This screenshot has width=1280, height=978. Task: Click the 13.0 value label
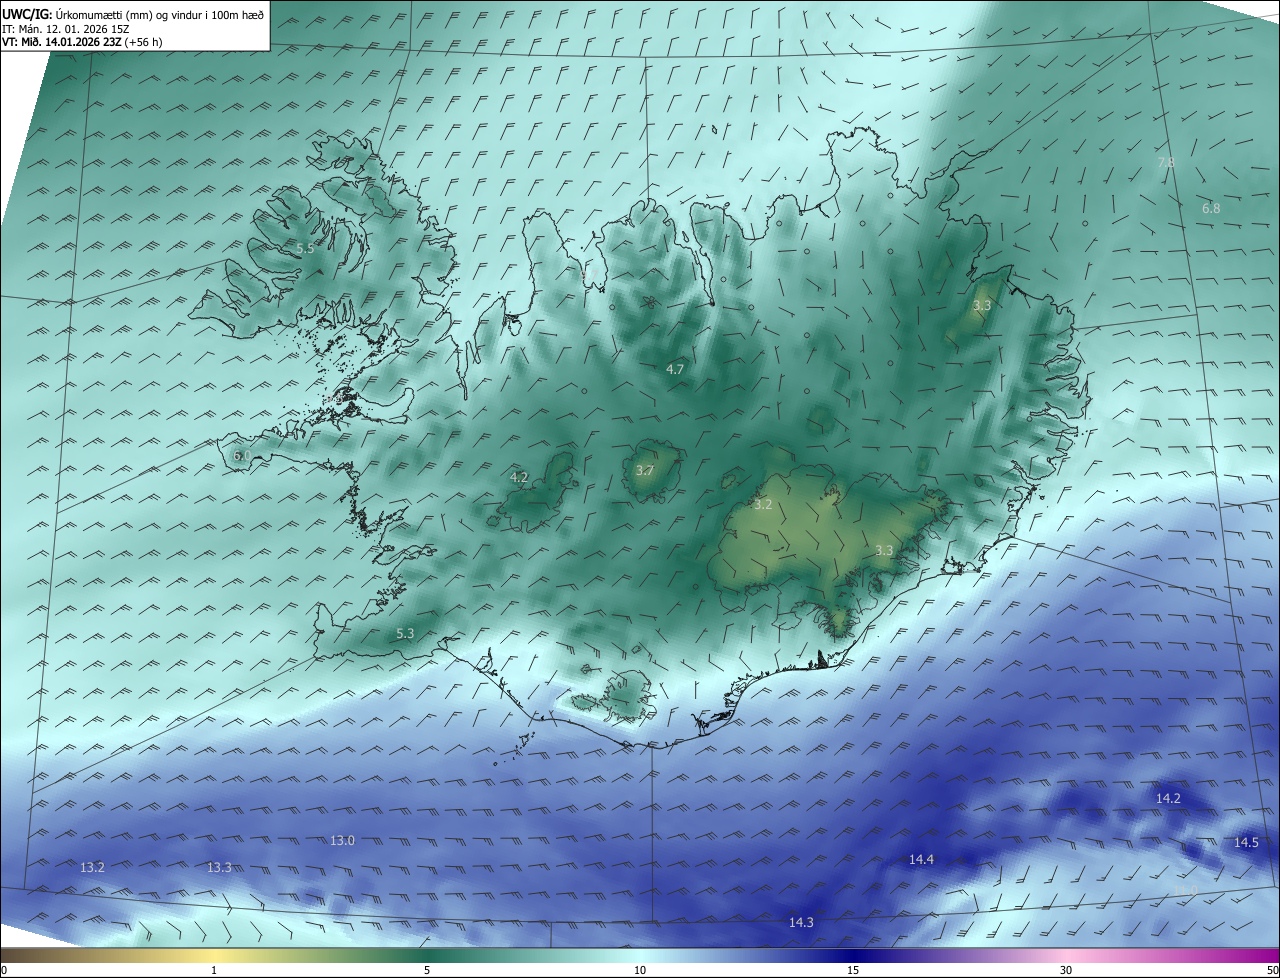(342, 840)
